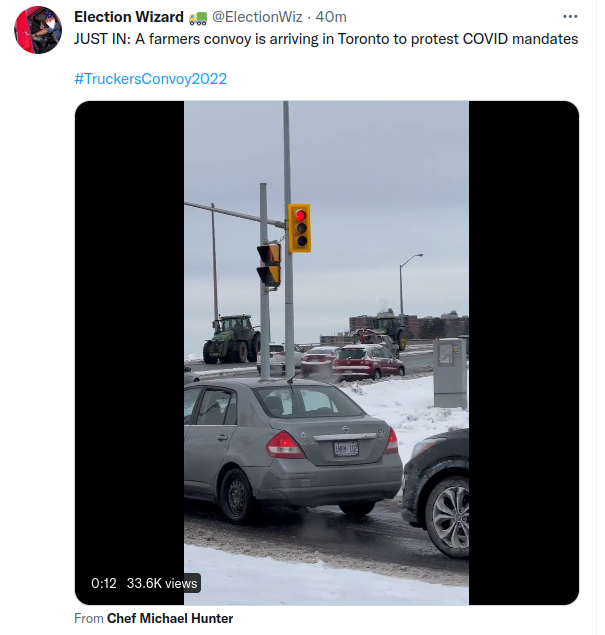Click the red car in the video frame
Screen dimensions: 605x635
368,362
